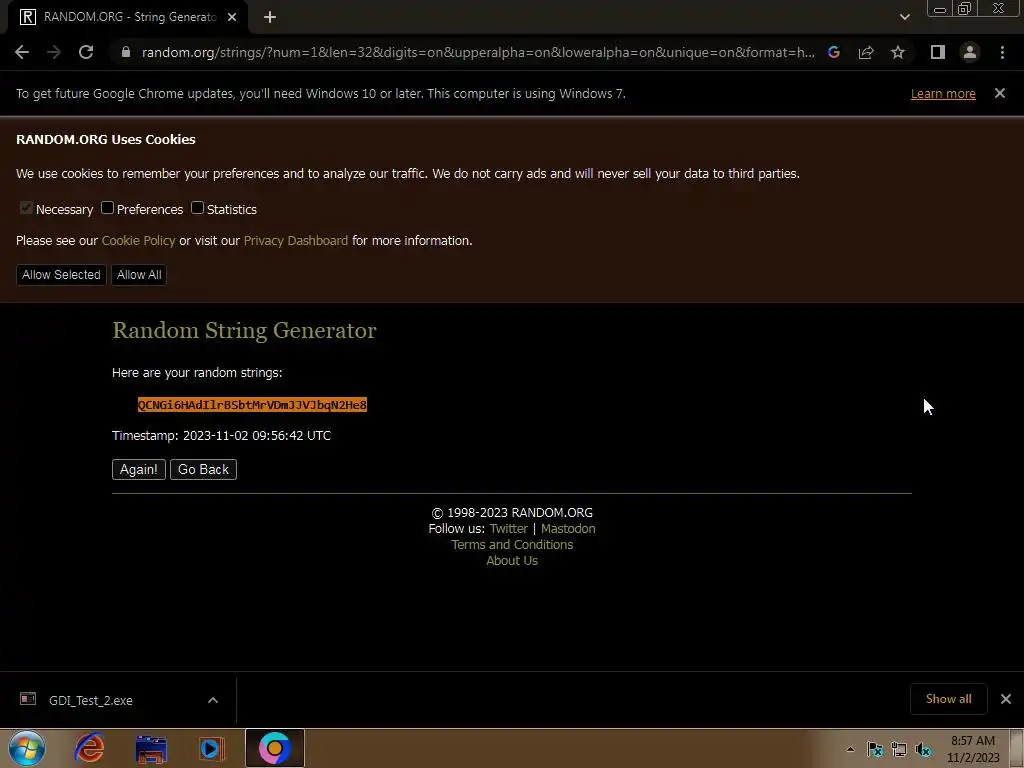Visit the Privacy Dashboard link

point(296,240)
